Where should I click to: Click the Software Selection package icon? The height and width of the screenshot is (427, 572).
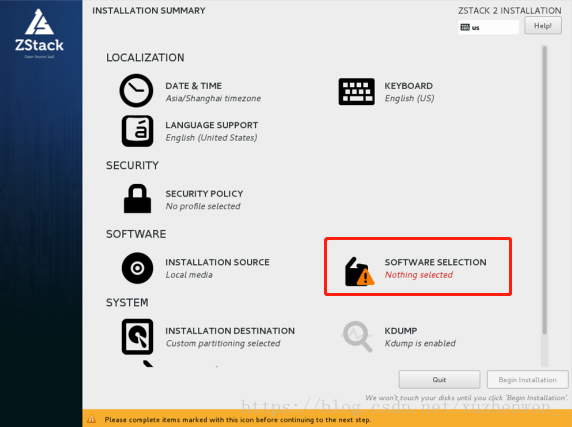point(359,272)
